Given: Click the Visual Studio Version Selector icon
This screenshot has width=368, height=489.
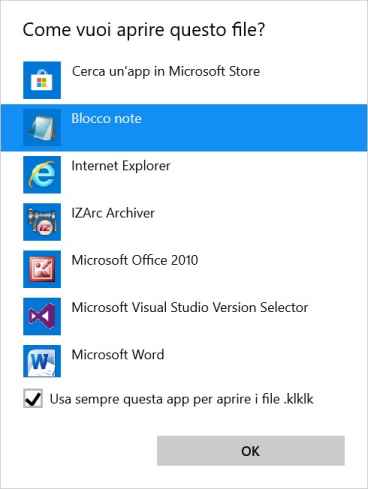Looking at the screenshot, I should (42, 316).
